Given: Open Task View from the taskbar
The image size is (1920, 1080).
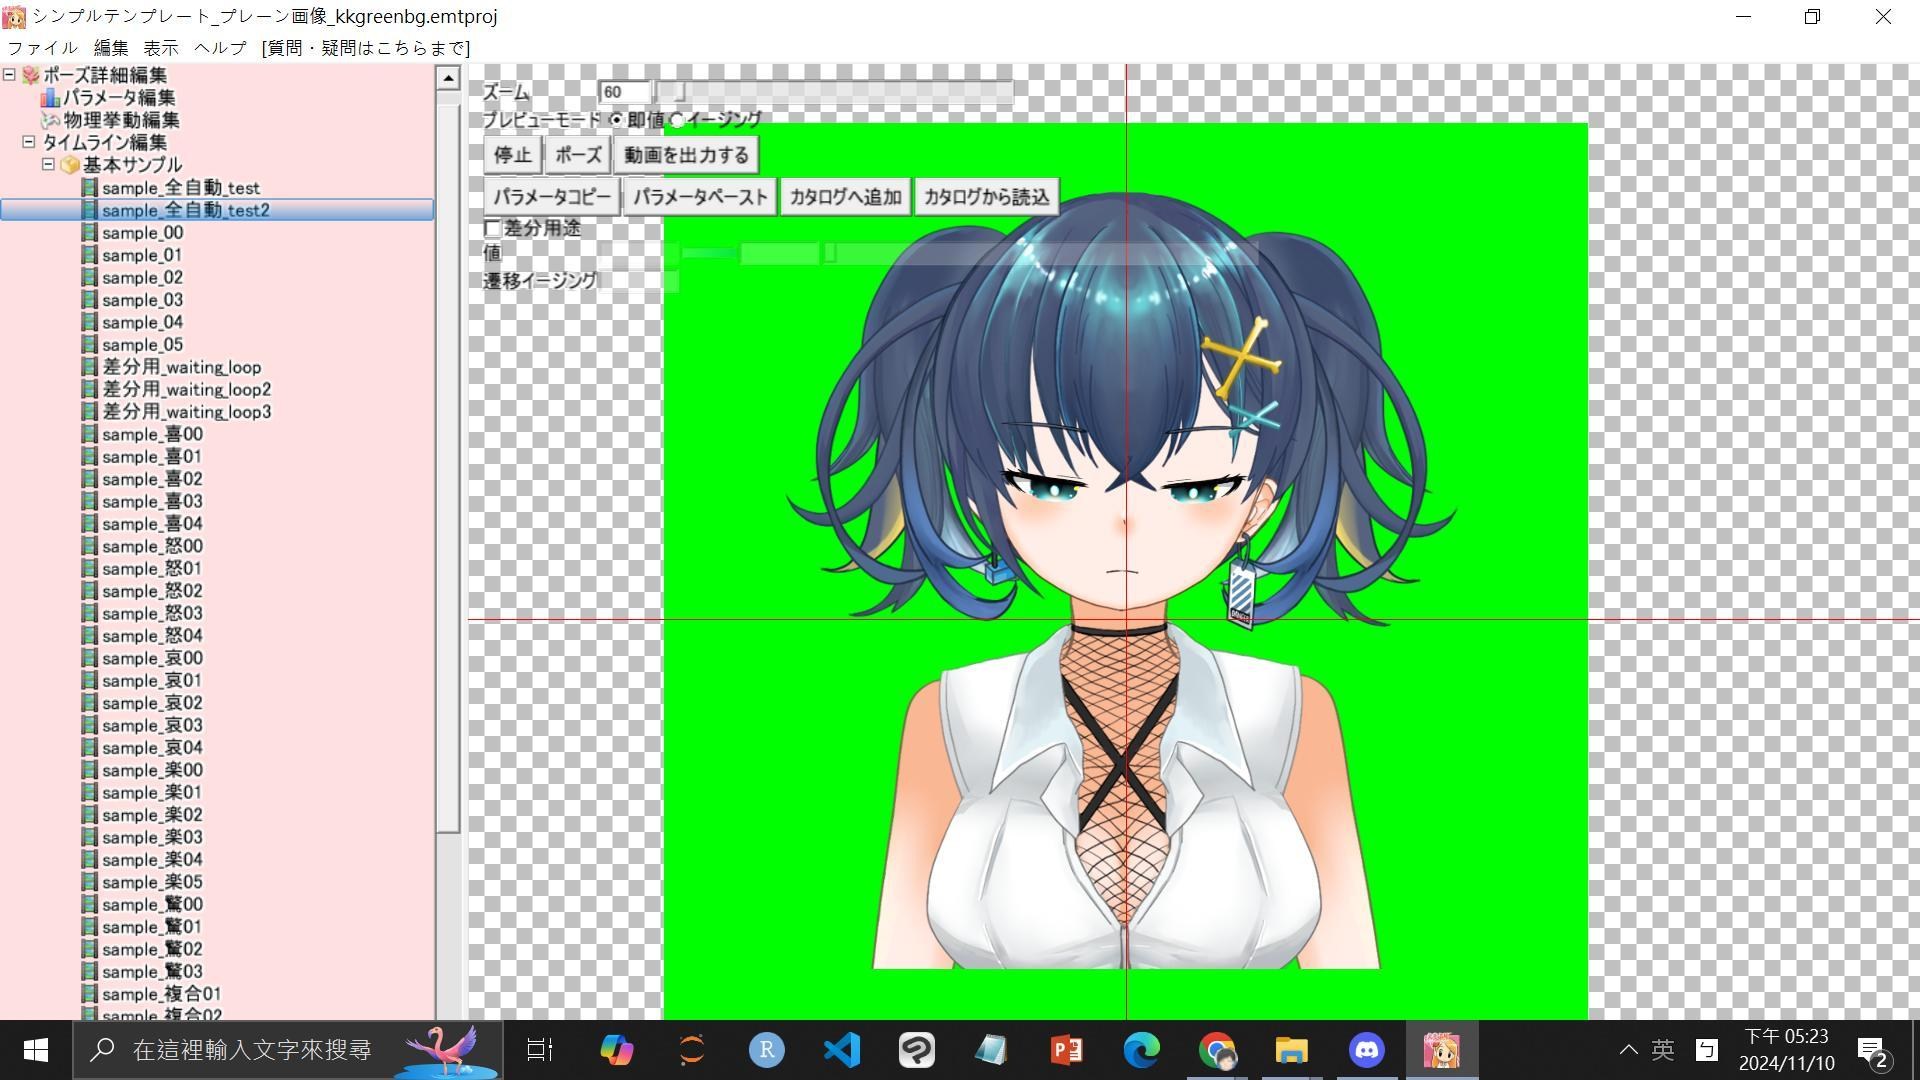Looking at the screenshot, I should [x=540, y=1050].
